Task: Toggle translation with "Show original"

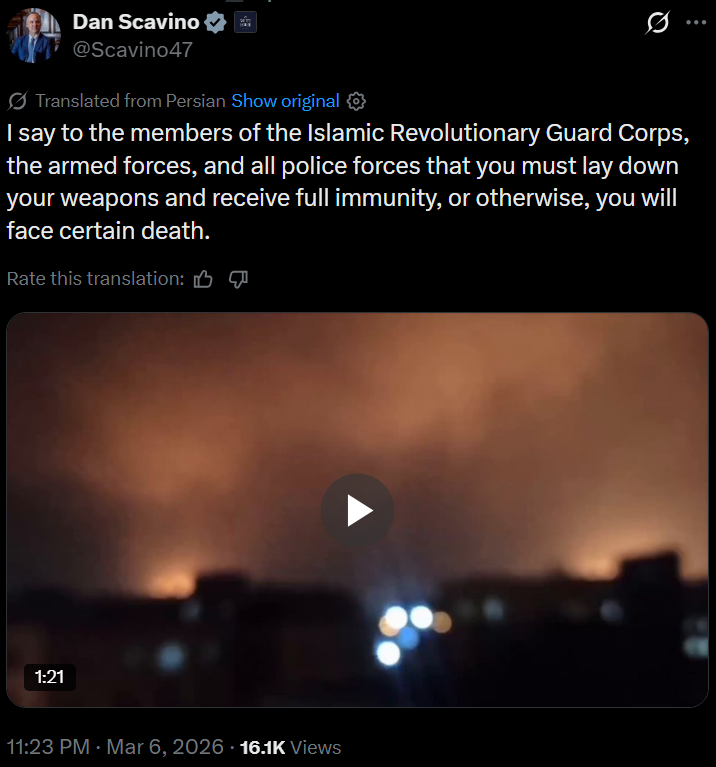Action: point(285,101)
